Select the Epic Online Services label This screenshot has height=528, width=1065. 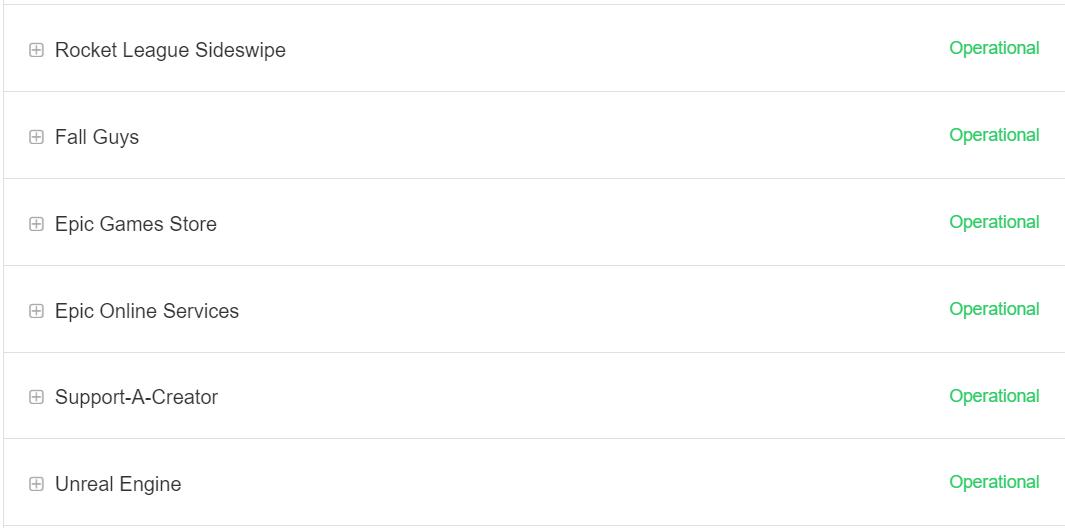pos(147,311)
